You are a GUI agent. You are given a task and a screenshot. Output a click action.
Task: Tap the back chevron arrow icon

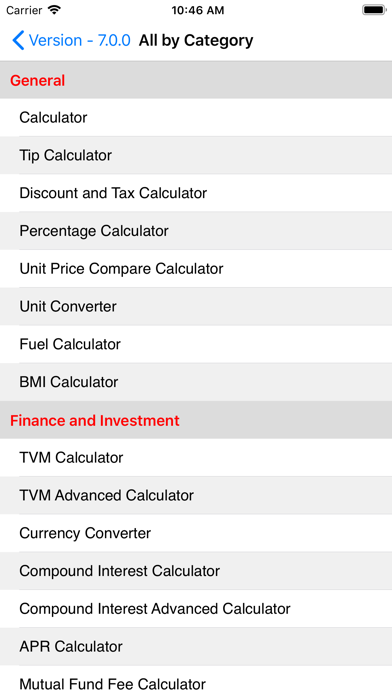click(x=18, y=40)
